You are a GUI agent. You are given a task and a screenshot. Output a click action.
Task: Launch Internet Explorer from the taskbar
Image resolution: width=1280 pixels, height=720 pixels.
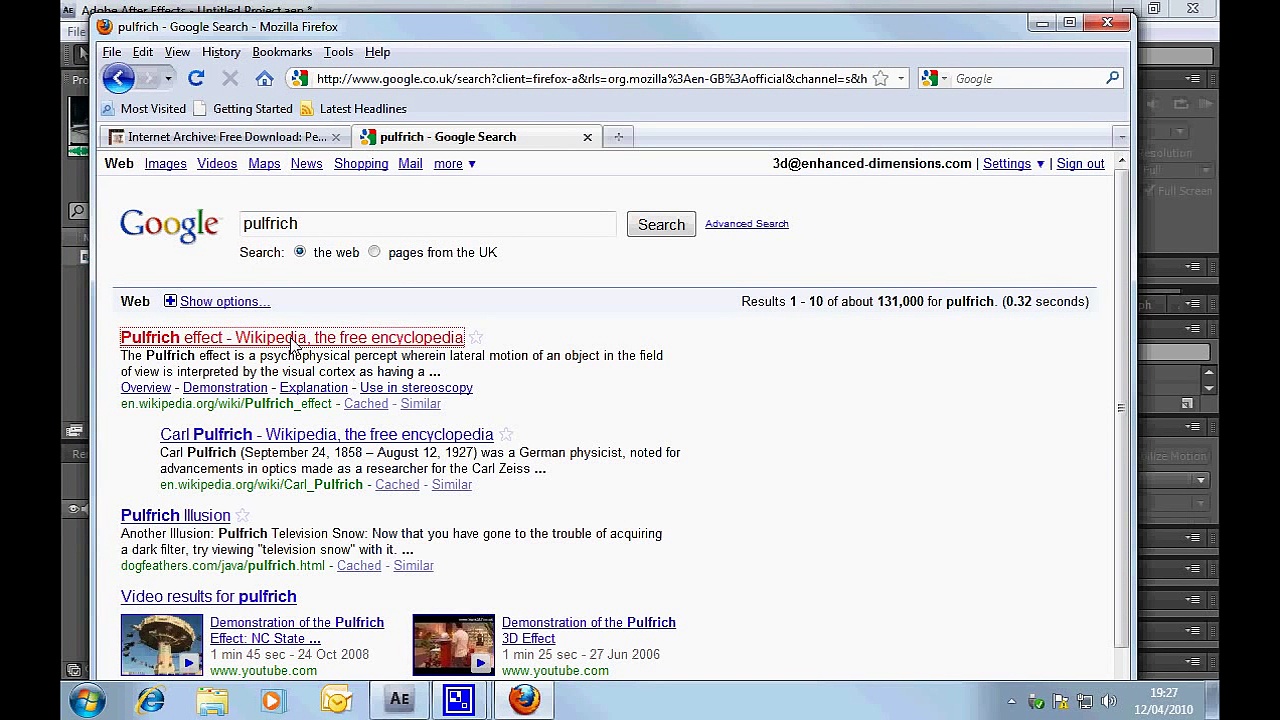coord(151,700)
